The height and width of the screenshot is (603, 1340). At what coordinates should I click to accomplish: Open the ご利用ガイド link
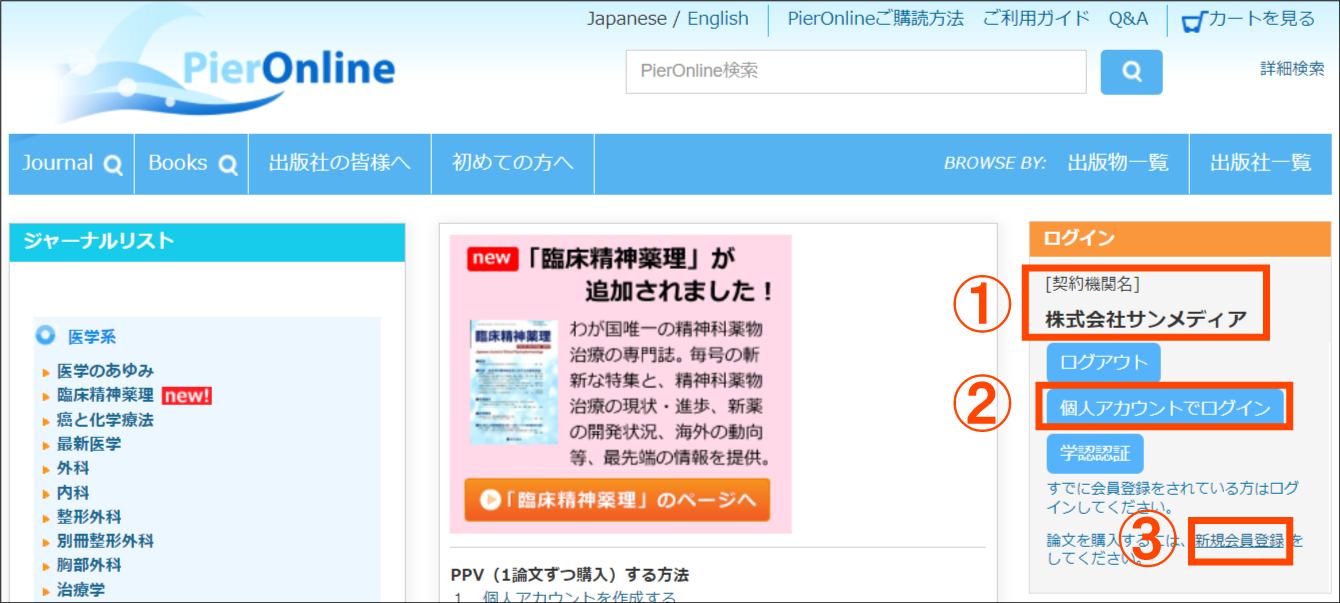[x=1035, y=19]
